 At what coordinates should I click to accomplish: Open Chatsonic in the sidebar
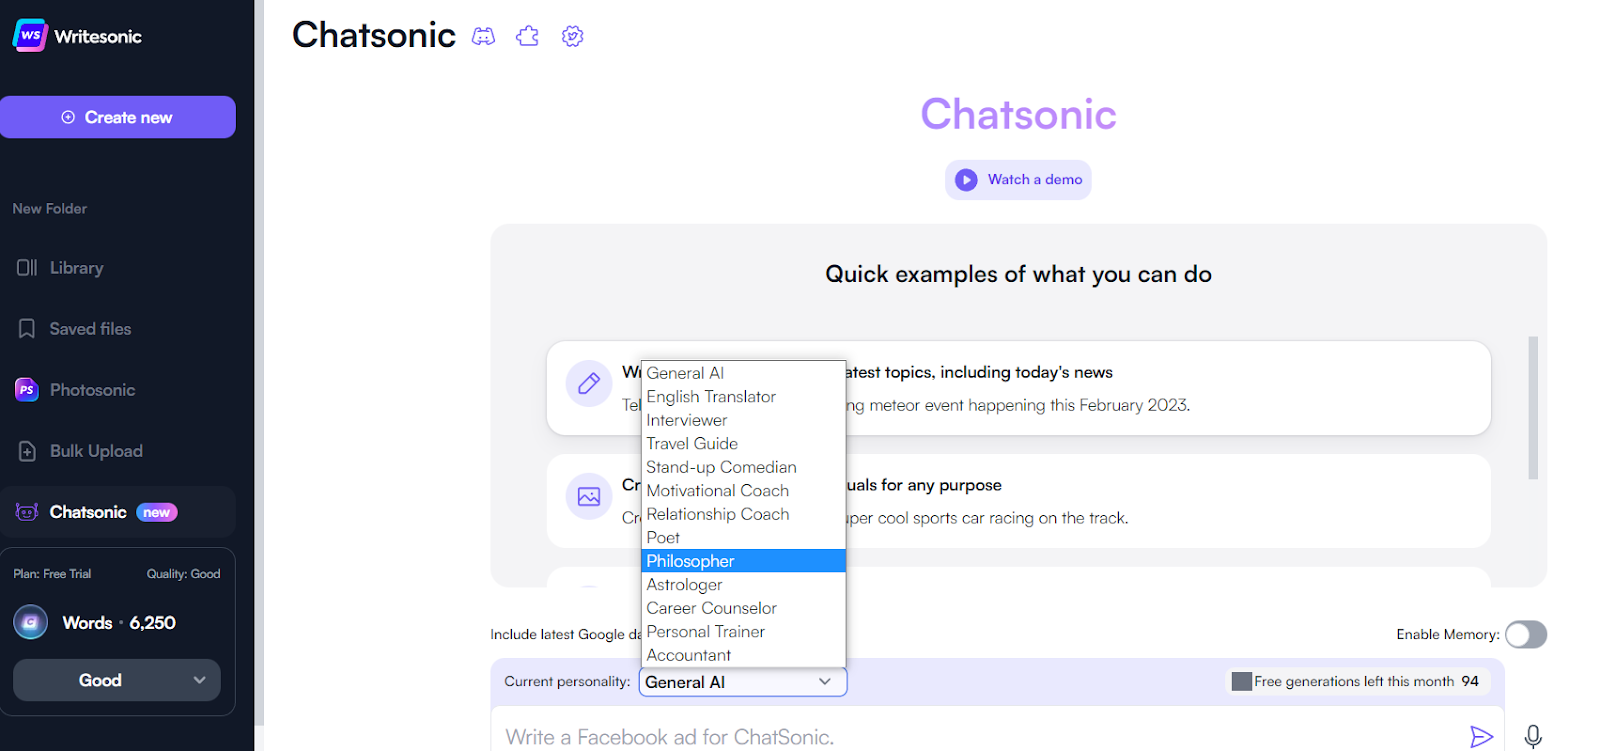(118, 512)
